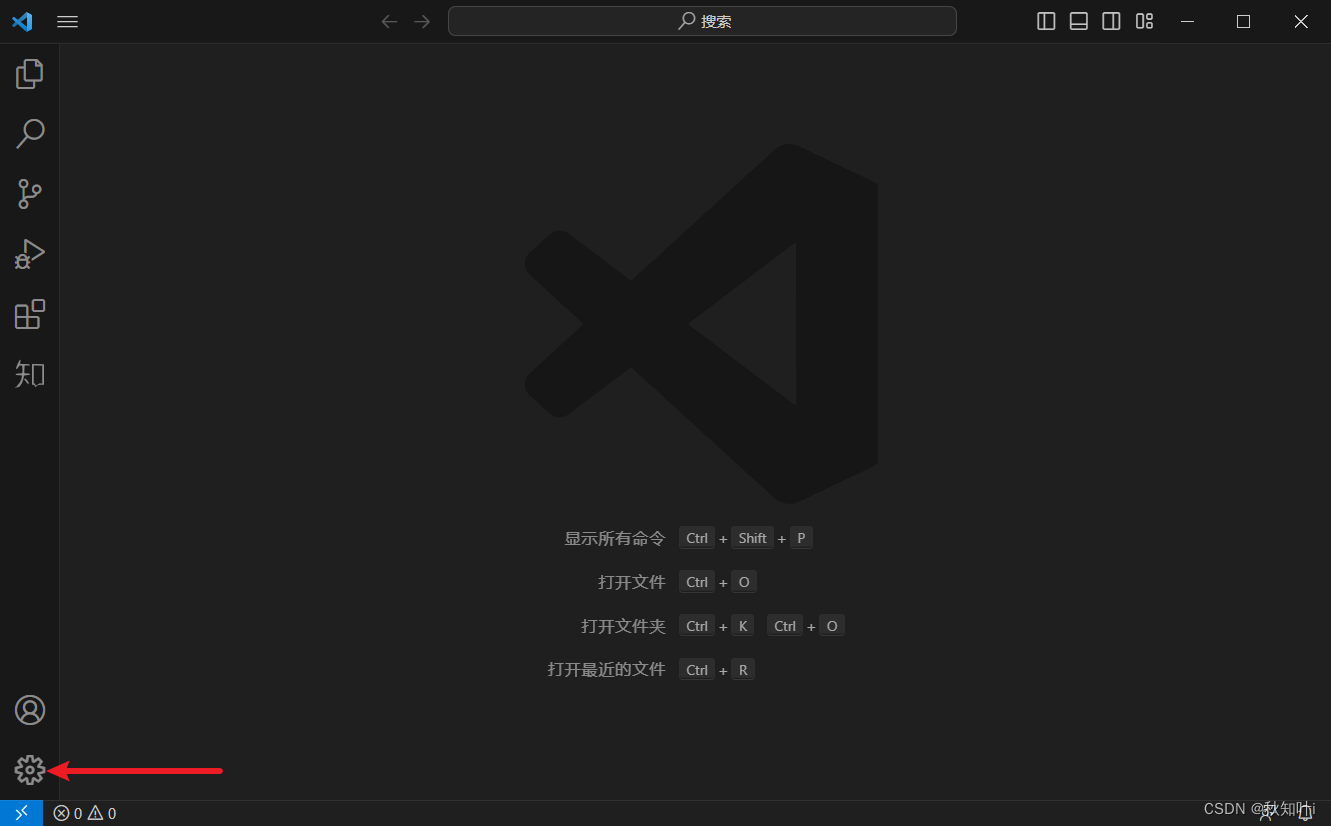Open the Manage gear settings menu
This screenshot has height=826, width=1331.
pos(30,770)
